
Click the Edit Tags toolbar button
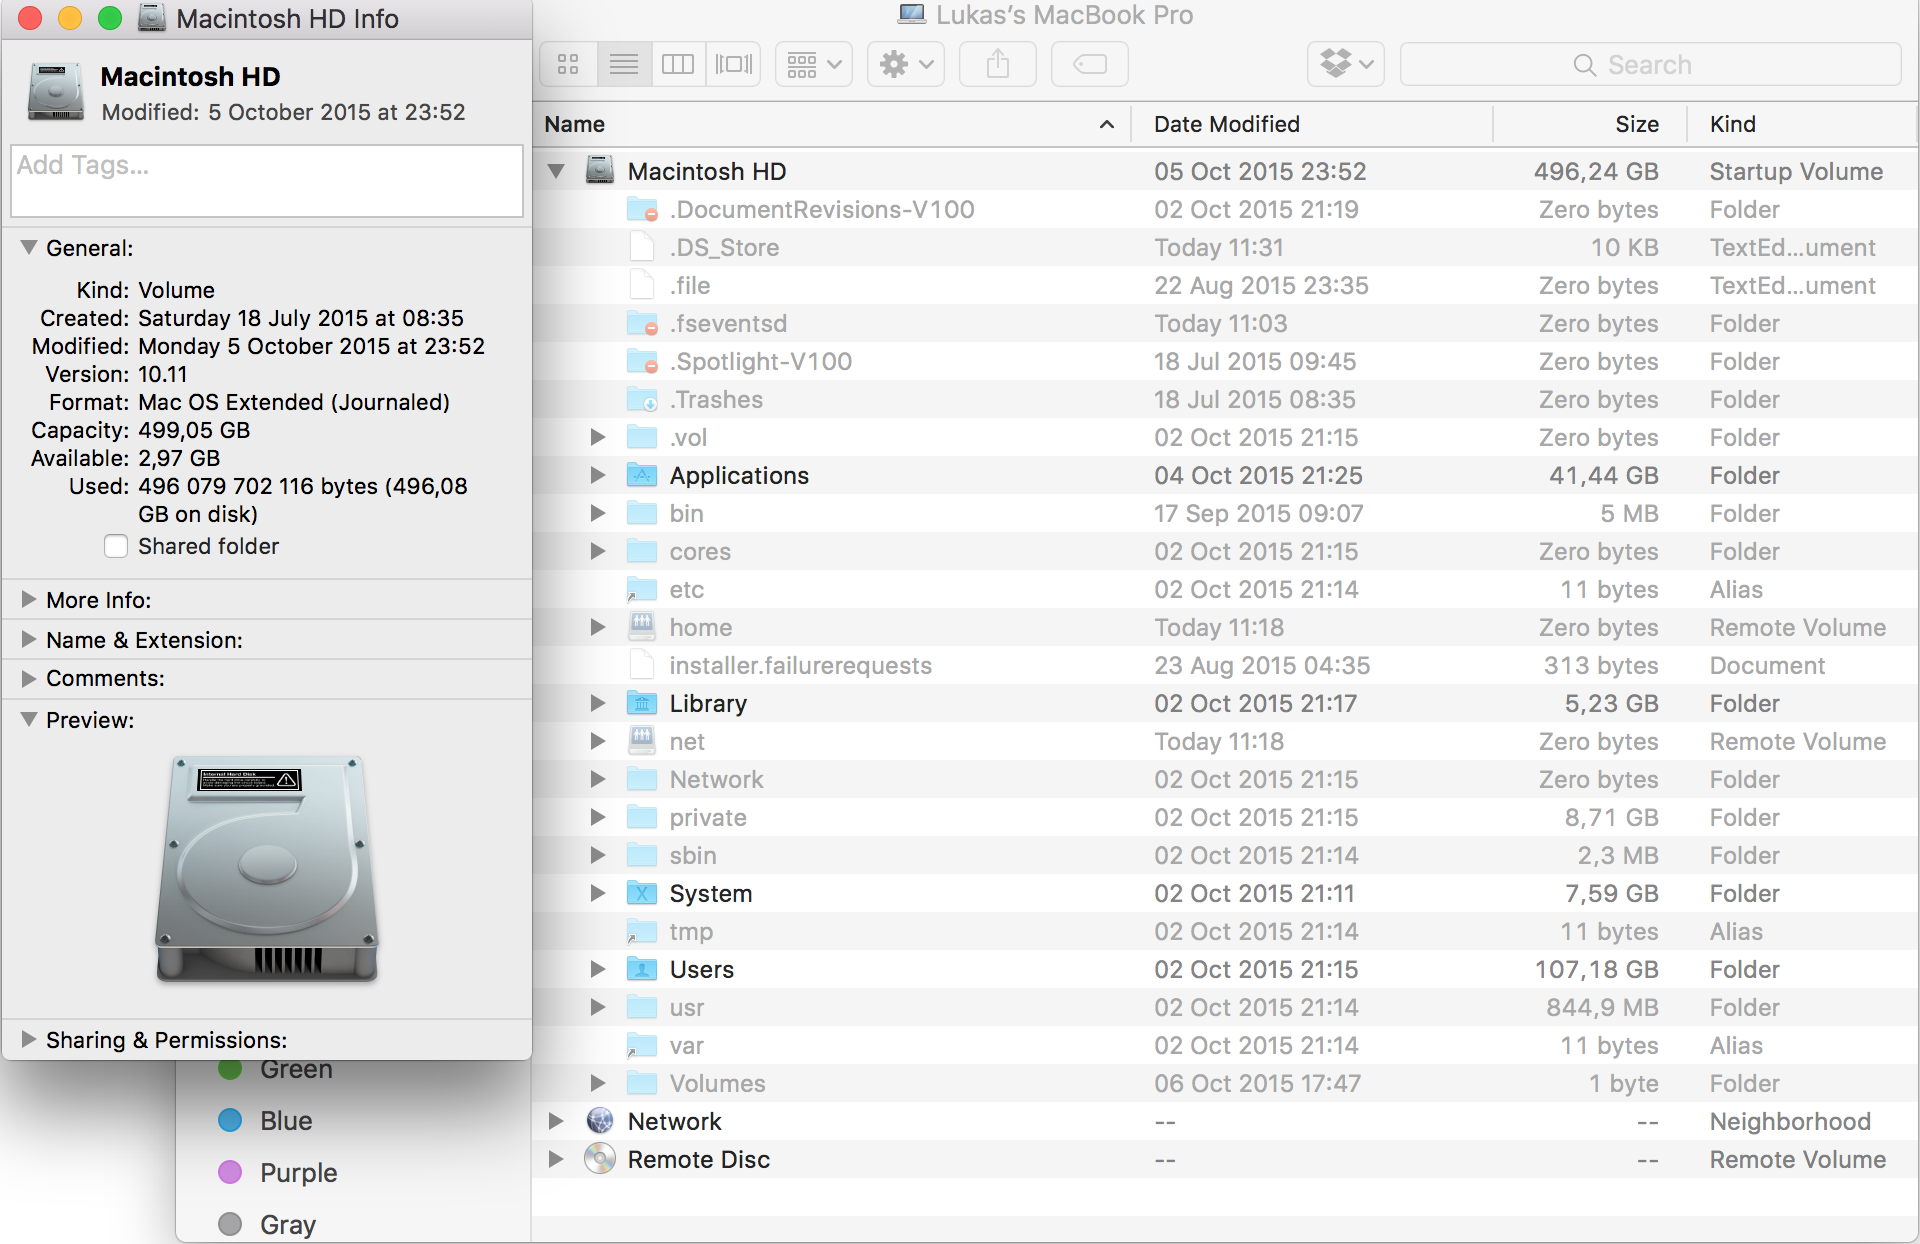click(x=1090, y=64)
